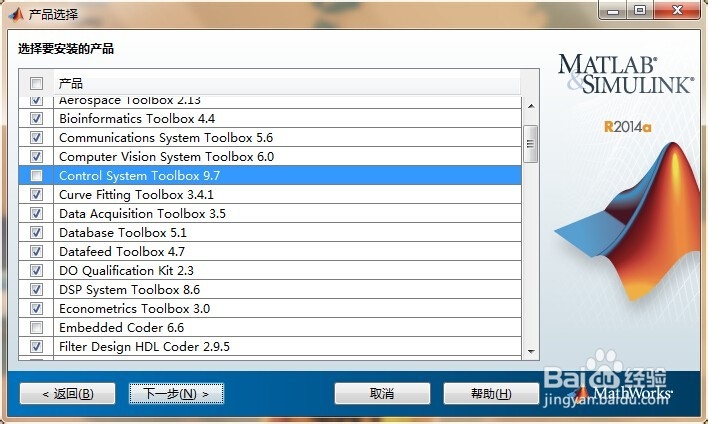Image resolution: width=708 pixels, height=424 pixels.
Task: Click the MATLAB icon in title bar
Action: click(x=16, y=15)
